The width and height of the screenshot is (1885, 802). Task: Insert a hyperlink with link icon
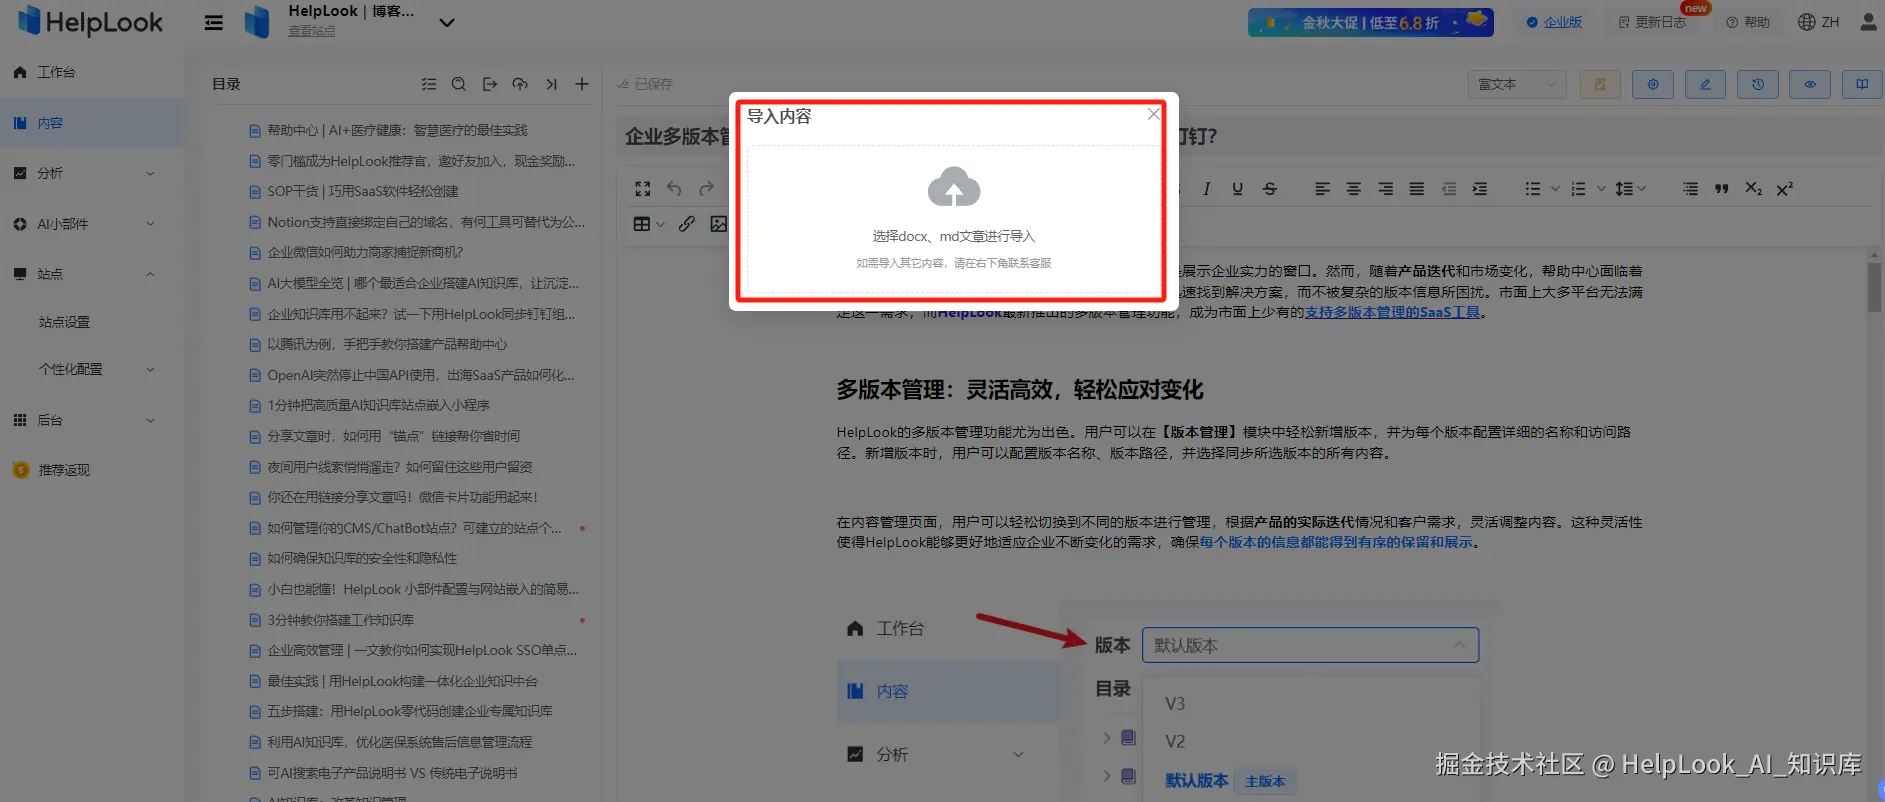pyautogui.click(x=687, y=224)
